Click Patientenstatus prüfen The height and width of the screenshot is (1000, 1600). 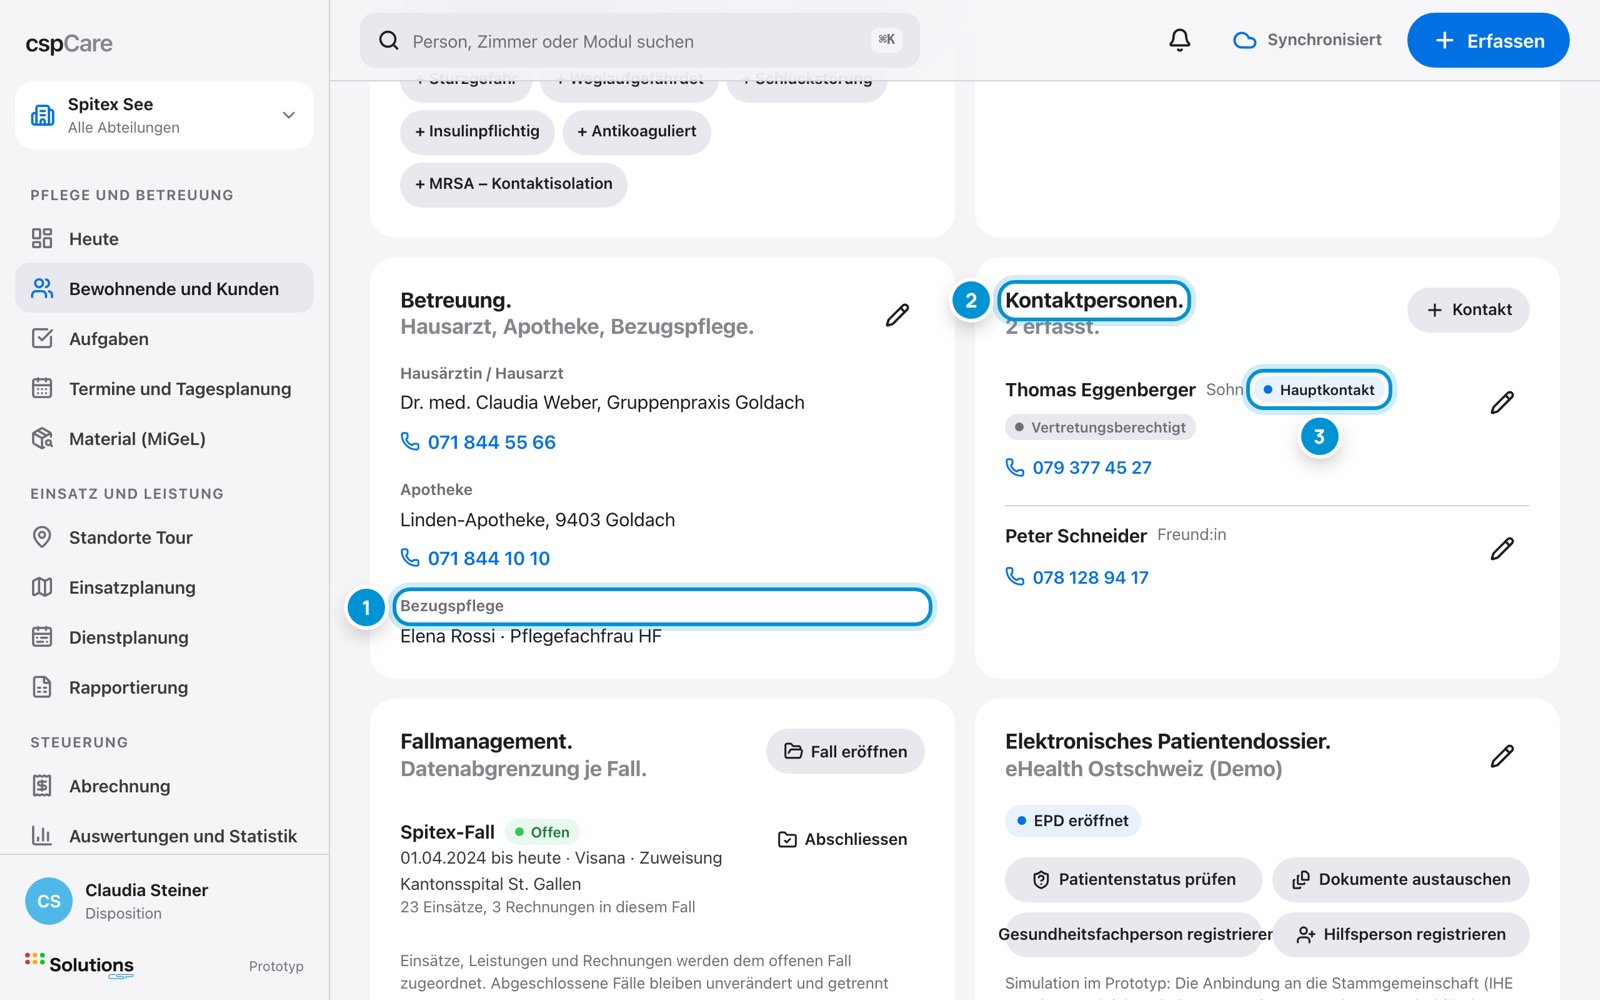coord(1133,880)
